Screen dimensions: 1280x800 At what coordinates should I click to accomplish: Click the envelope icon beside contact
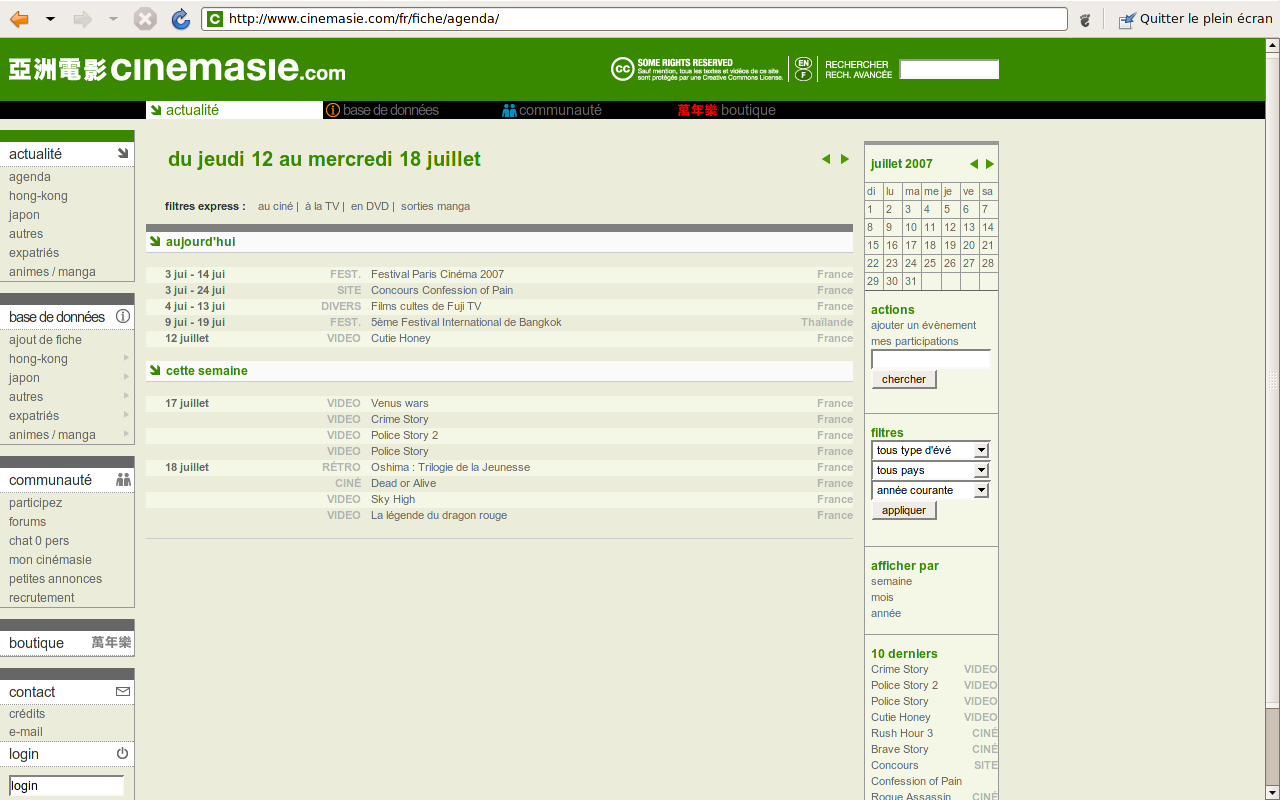122,692
